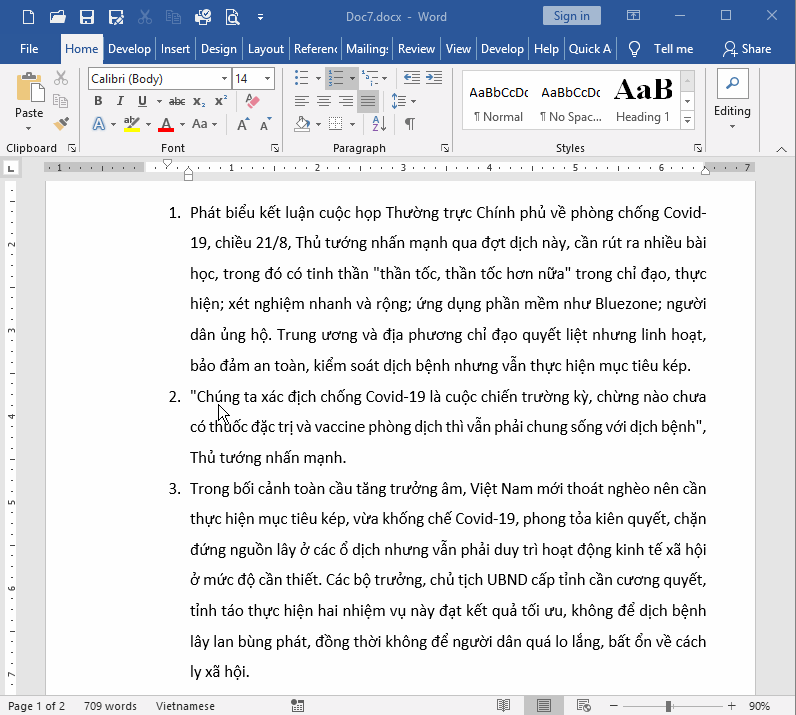Viewport: 796px width, 715px height.
Task: Shrink font size icon
Action: (265, 124)
